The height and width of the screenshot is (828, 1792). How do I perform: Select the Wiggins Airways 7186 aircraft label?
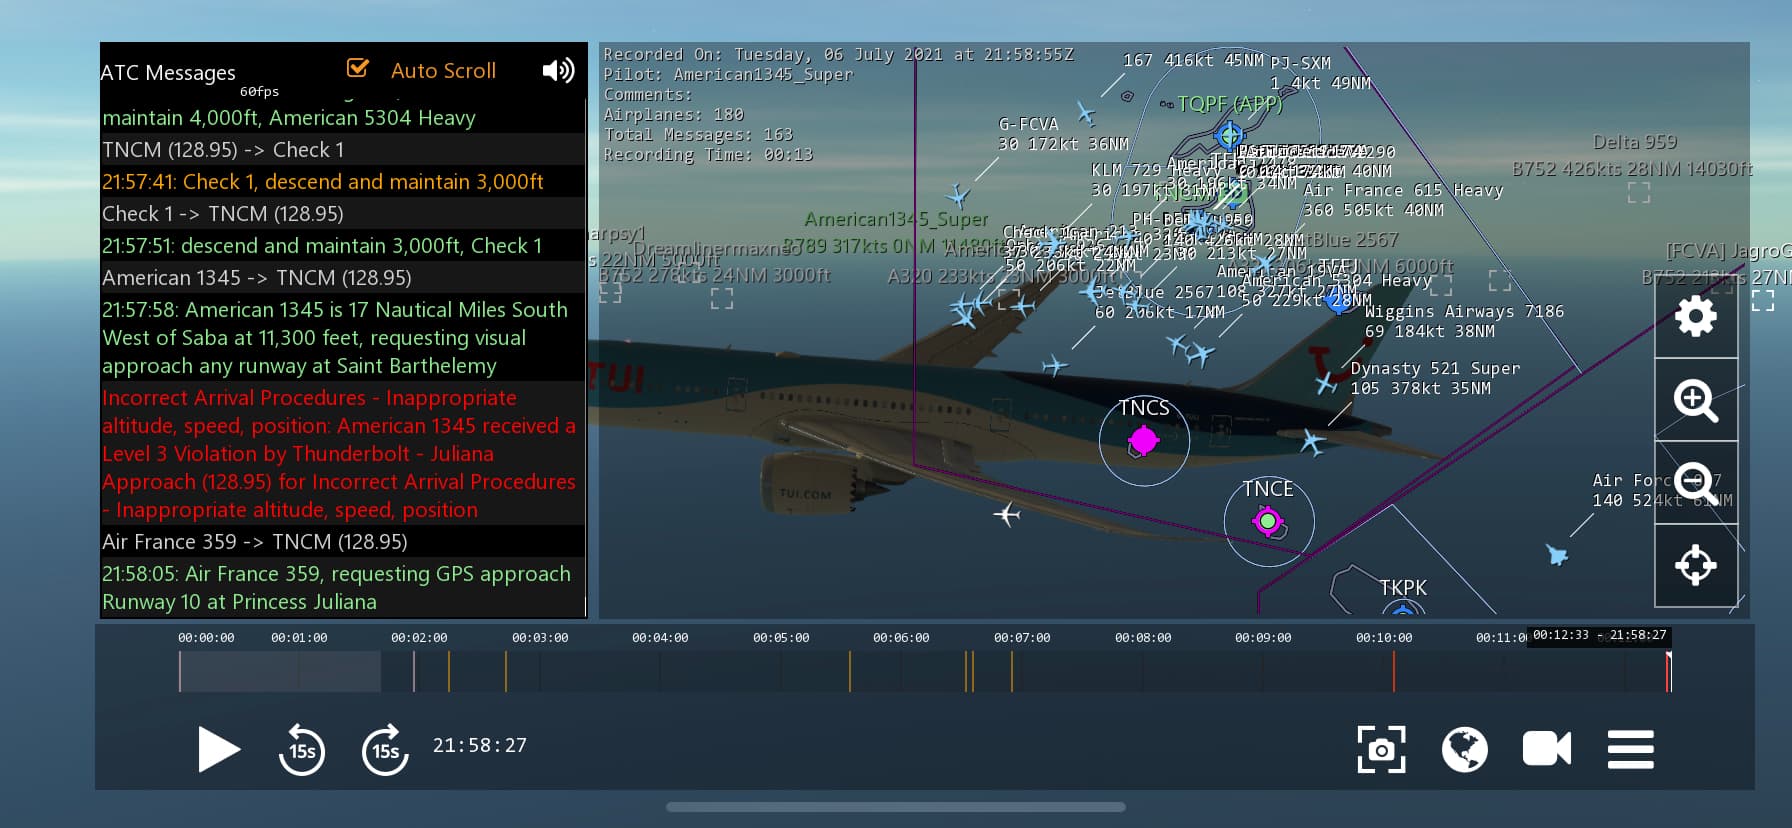(1464, 321)
